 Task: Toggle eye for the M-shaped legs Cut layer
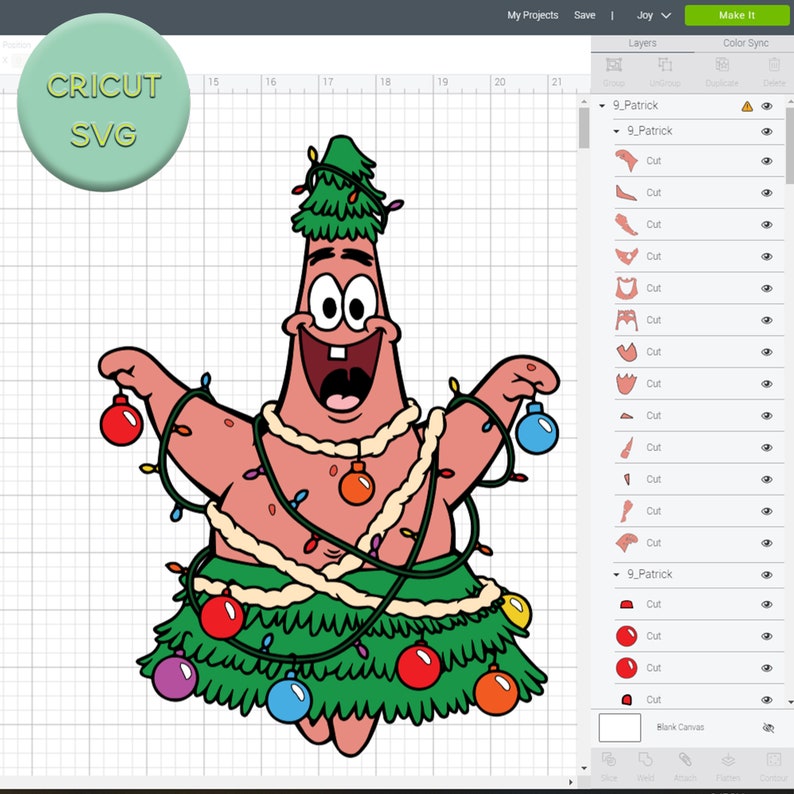[x=767, y=321]
